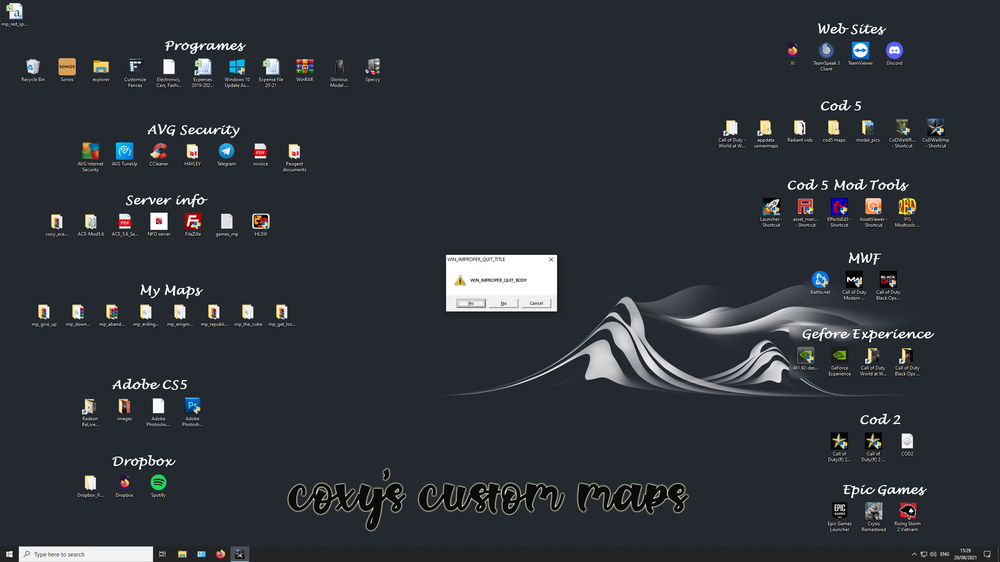This screenshot has width=1000, height=562.
Task: Open the GeForce Experience icon
Action: coord(839,361)
